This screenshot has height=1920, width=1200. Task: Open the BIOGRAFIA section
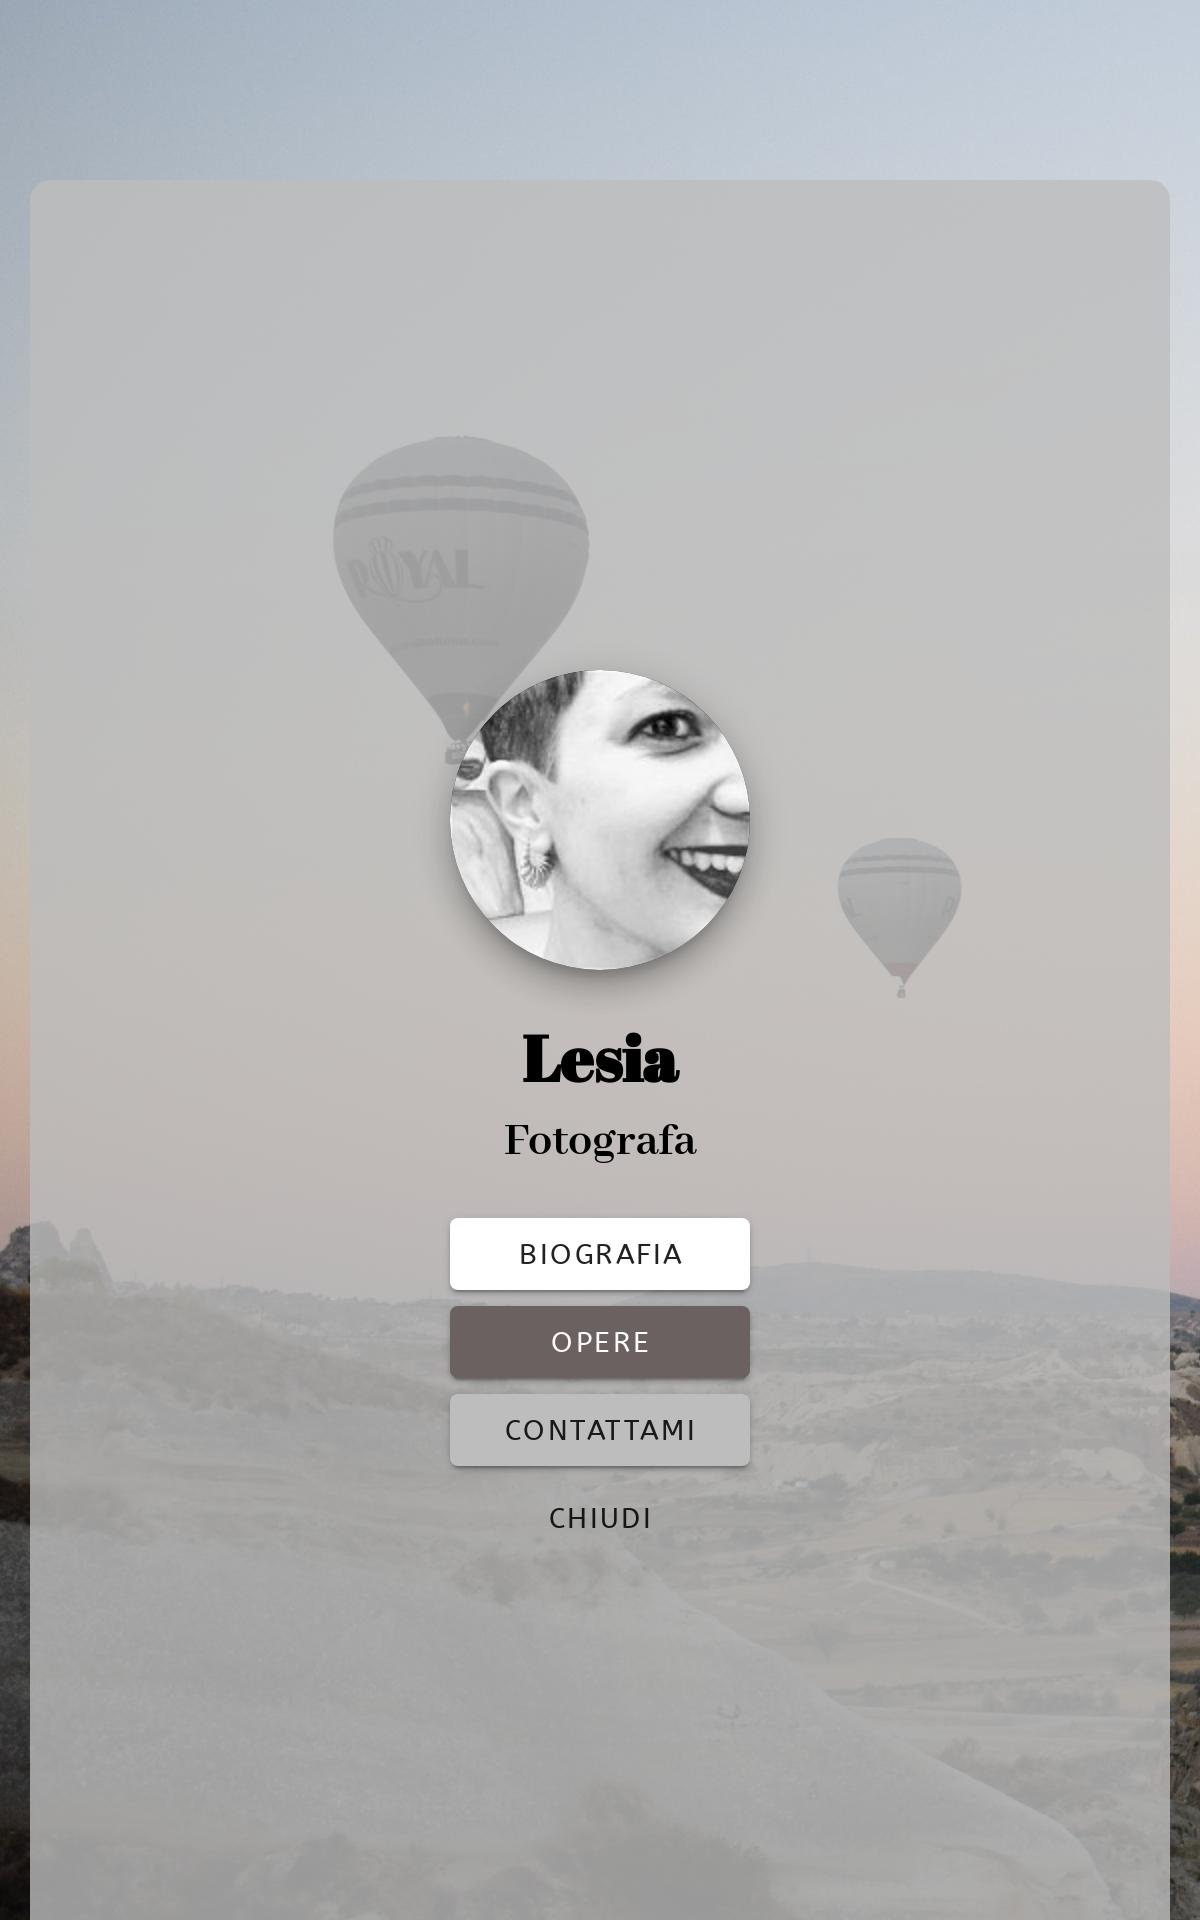600,1253
